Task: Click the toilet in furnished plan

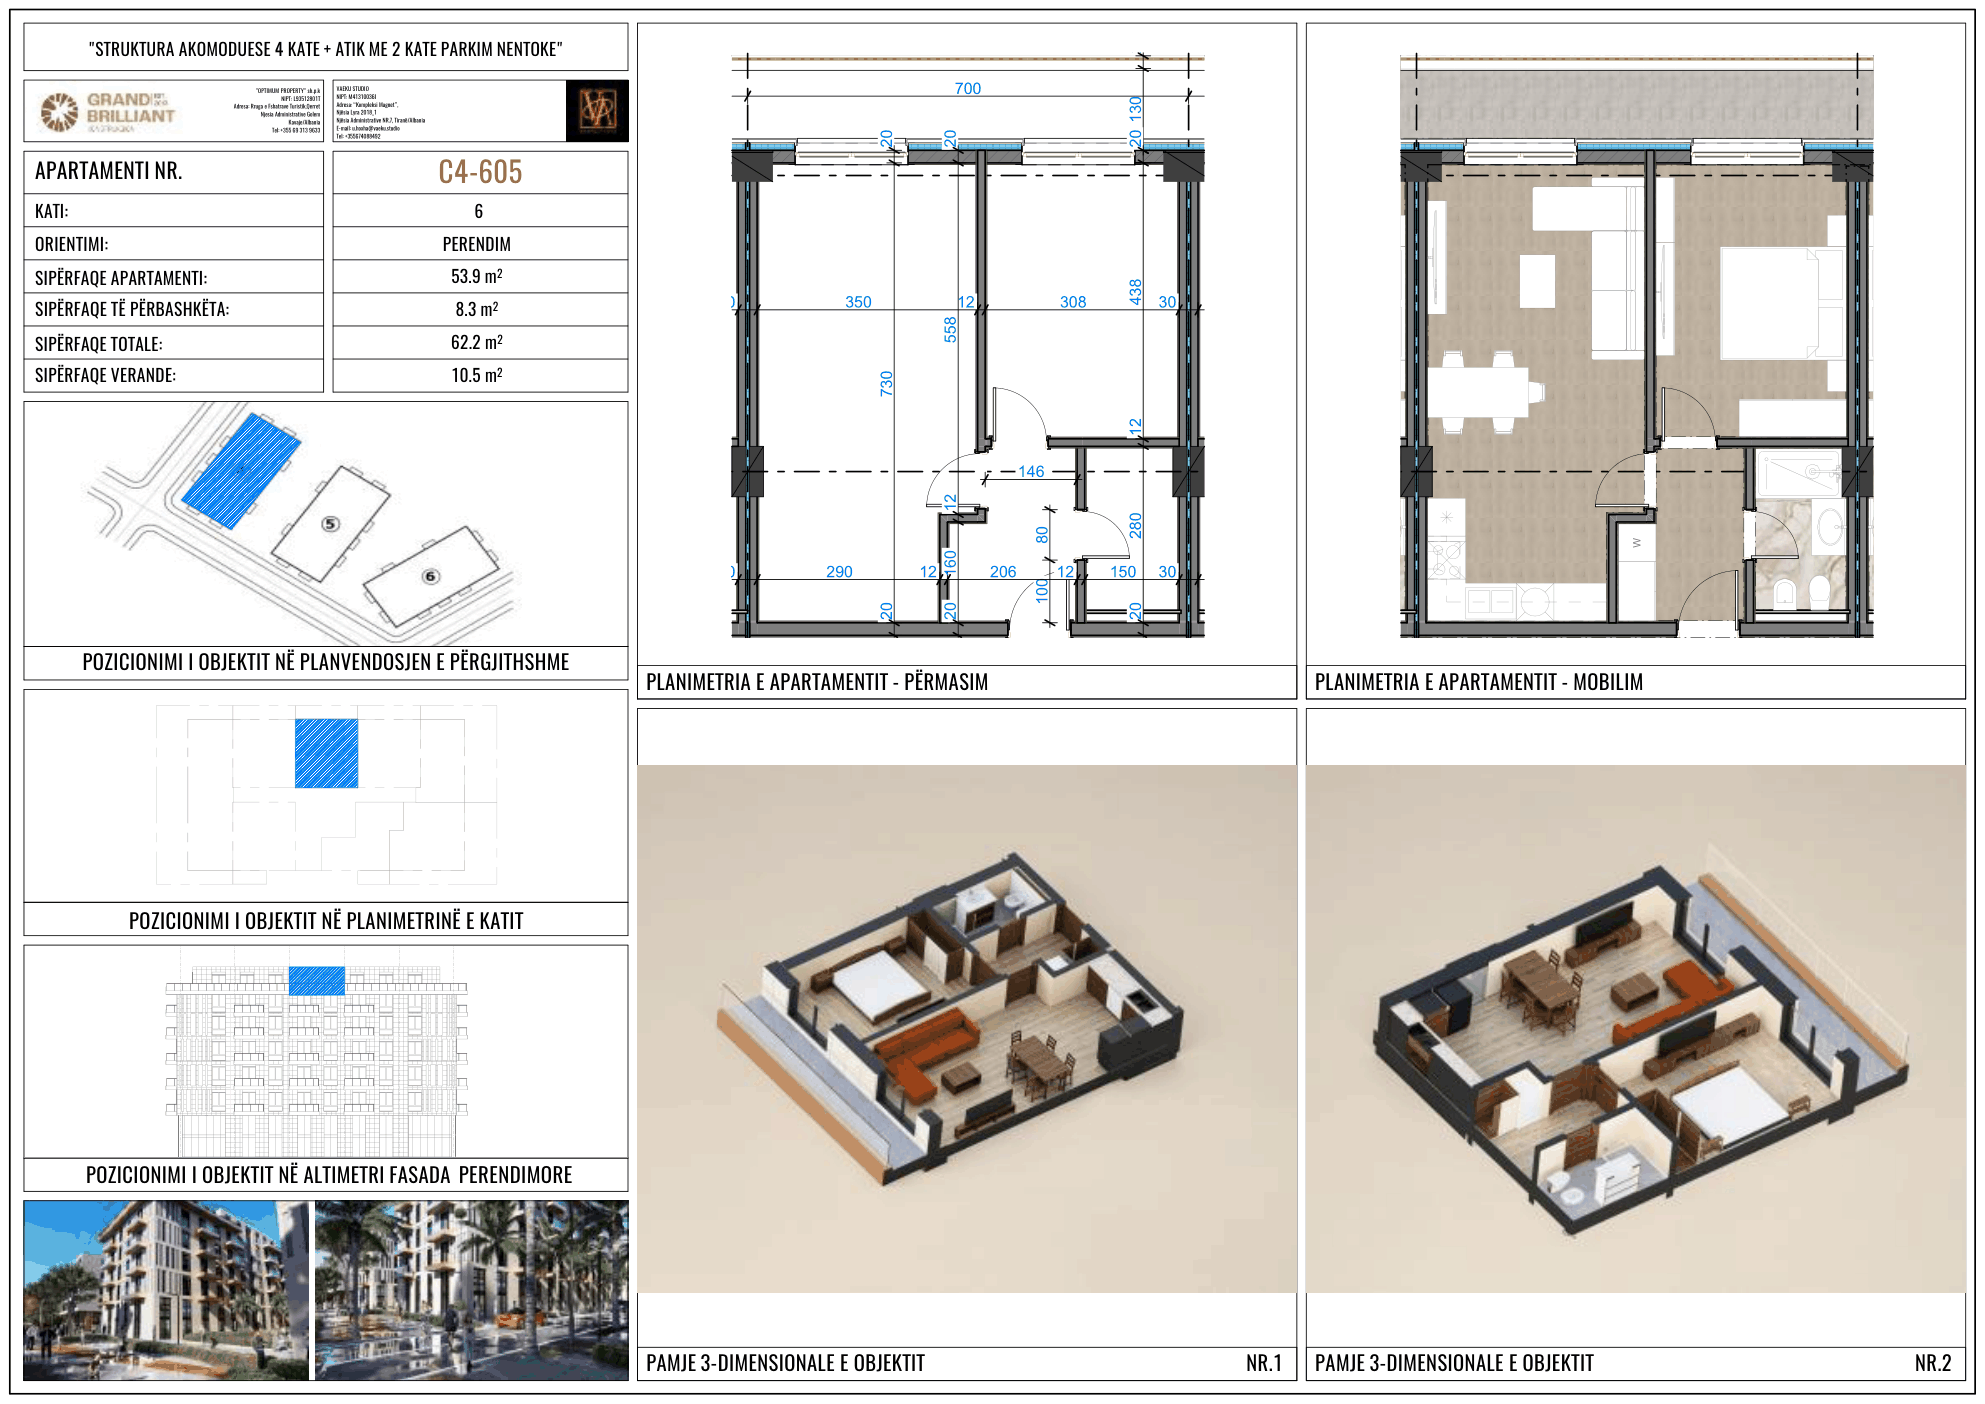Action: pyautogui.click(x=1819, y=591)
